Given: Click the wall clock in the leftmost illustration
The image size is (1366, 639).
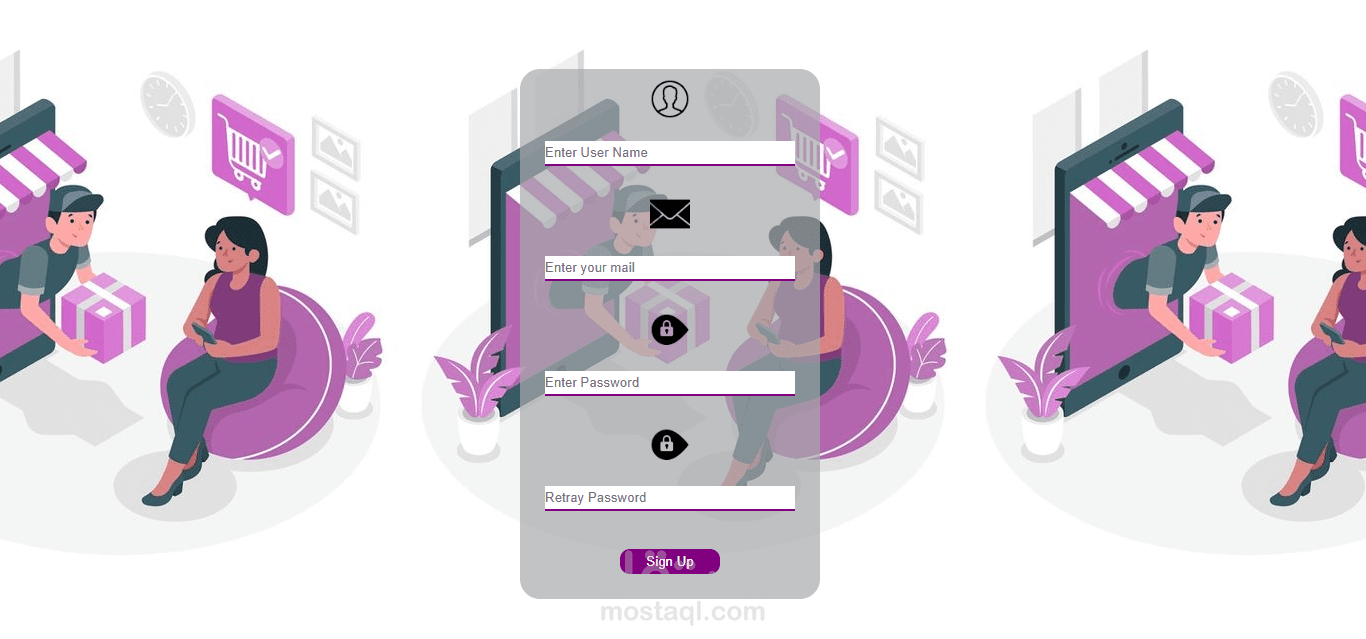Looking at the screenshot, I should pyautogui.click(x=167, y=103).
